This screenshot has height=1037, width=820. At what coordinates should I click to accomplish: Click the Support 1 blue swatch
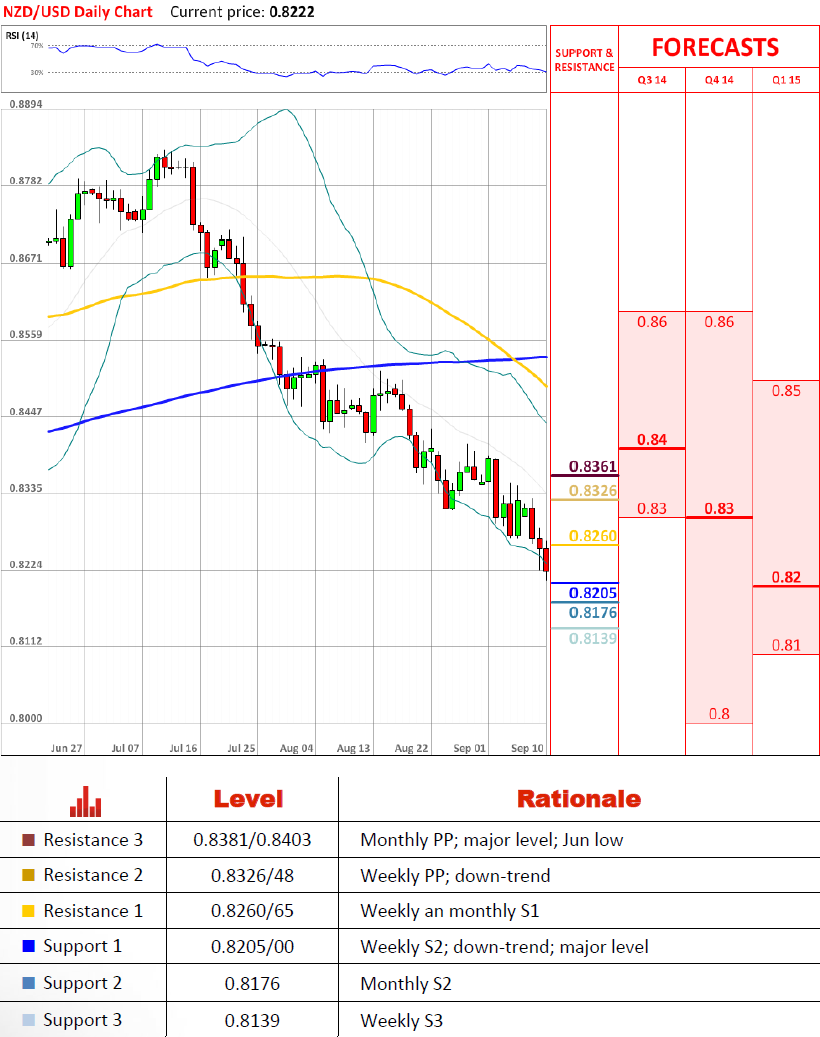click(28, 946)
